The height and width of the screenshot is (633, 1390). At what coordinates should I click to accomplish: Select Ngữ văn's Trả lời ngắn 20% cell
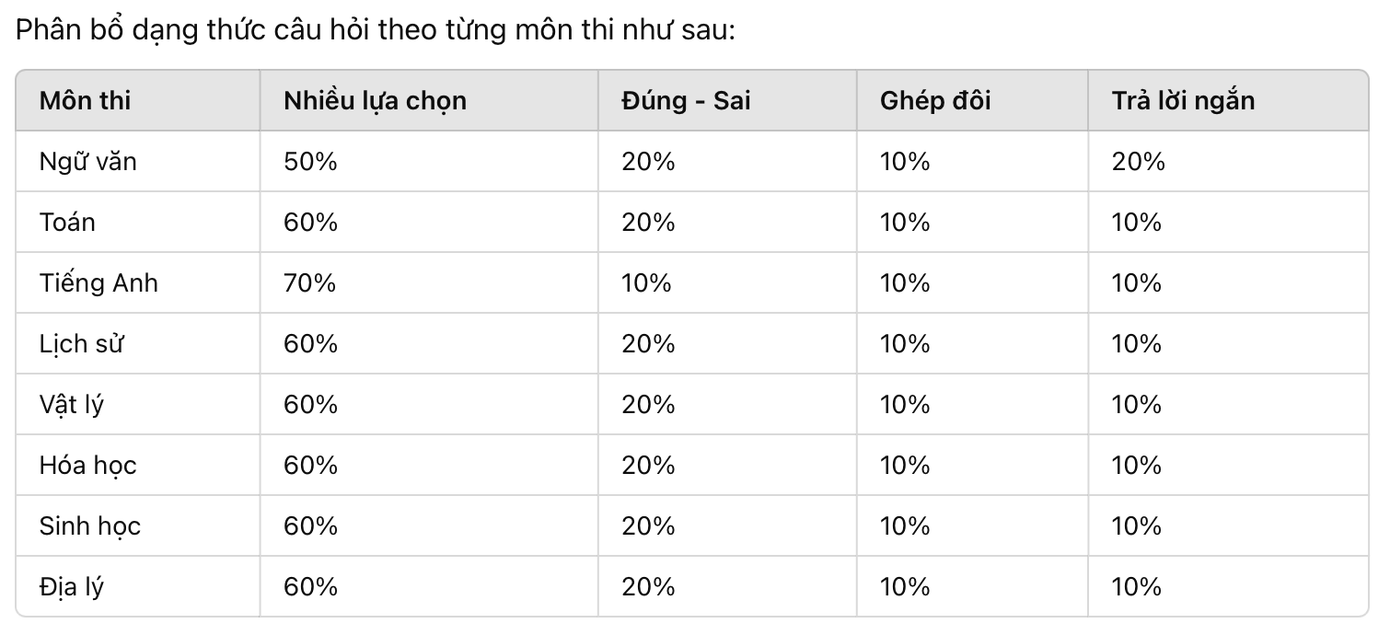1138,161
